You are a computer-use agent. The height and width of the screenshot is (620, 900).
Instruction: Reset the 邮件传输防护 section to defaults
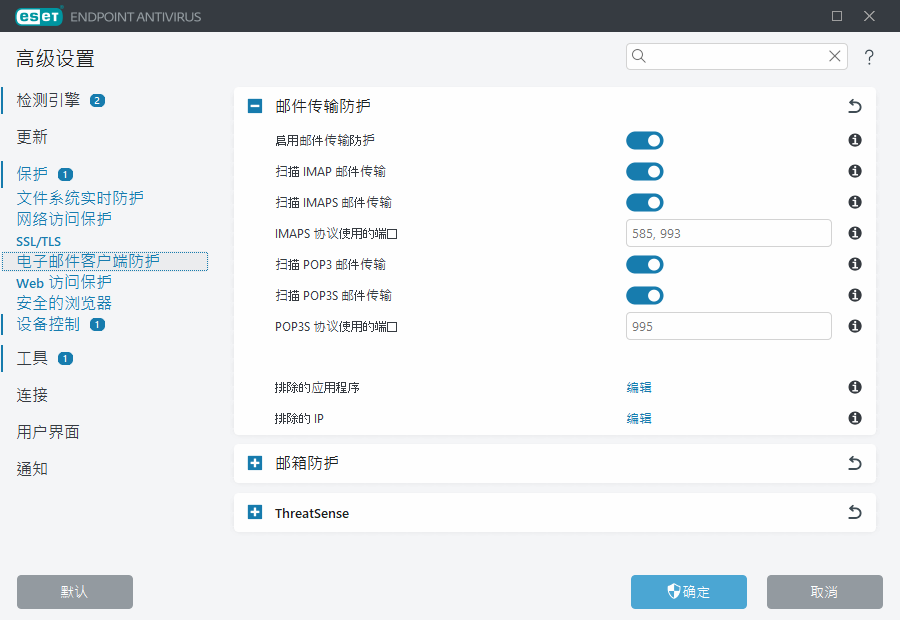[x=855, y=106]
